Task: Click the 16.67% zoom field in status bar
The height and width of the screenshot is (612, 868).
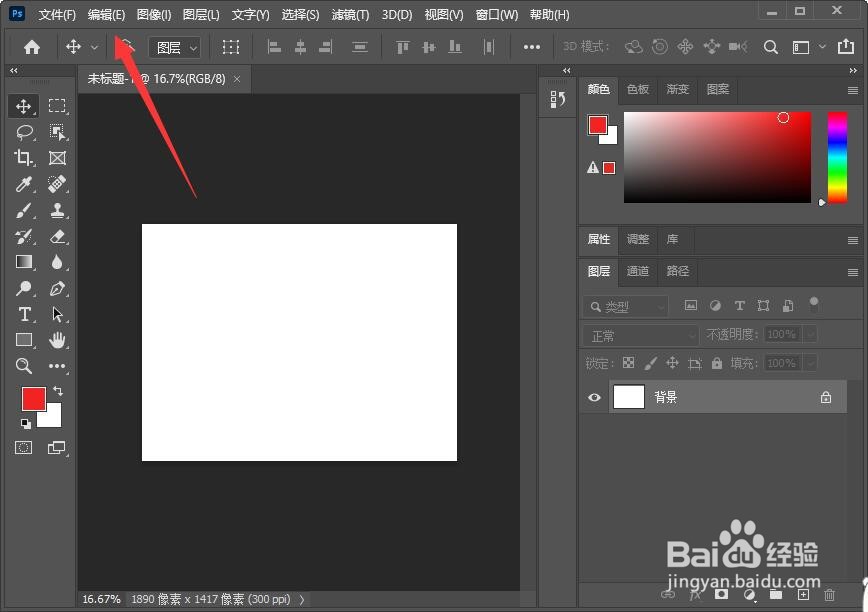Action: 101,599
